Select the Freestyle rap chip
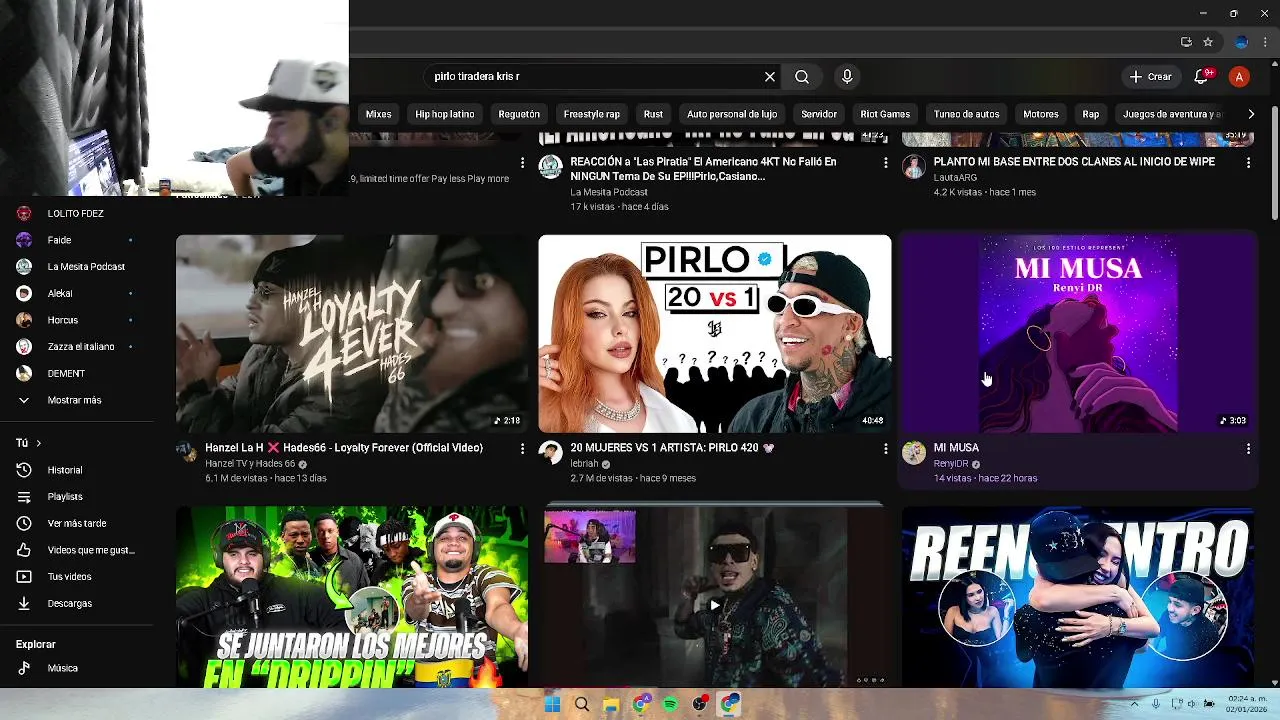The image size is (1280, 720). (x=592, y=114)
